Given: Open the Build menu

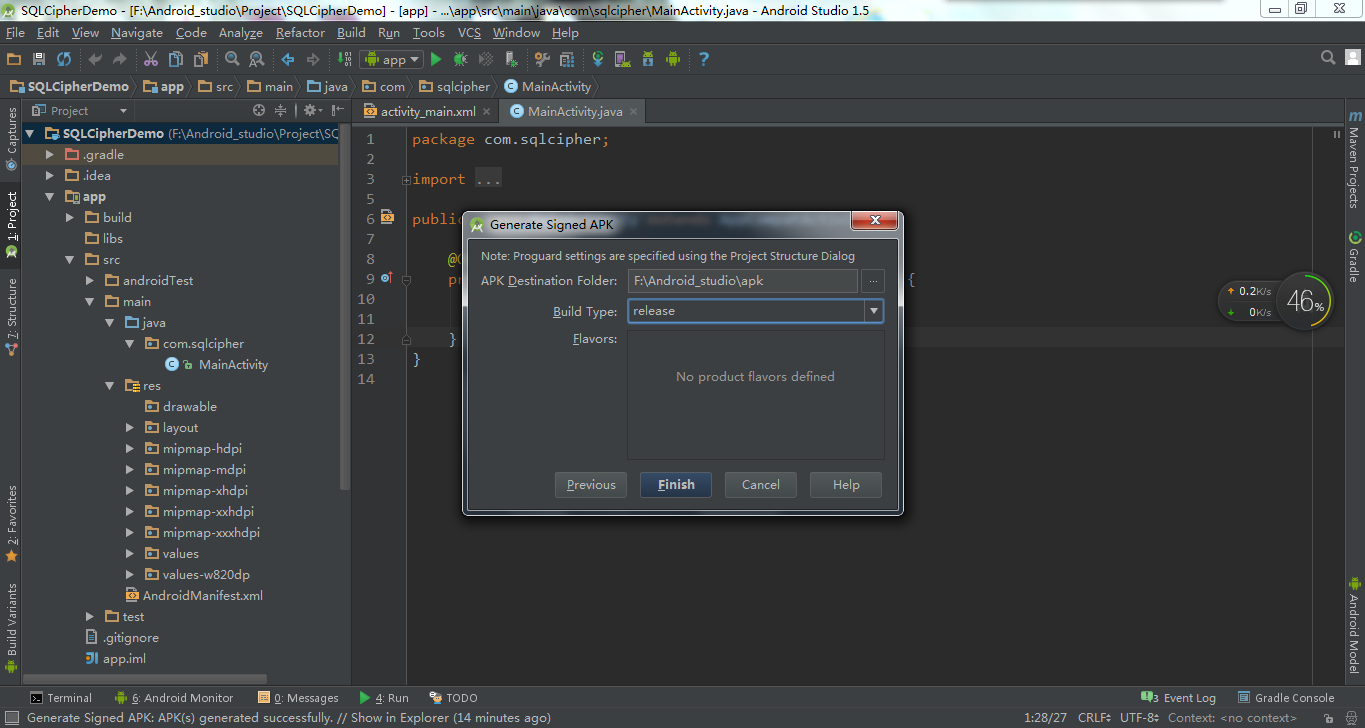Looking at the screenshot, I should 351,32.
